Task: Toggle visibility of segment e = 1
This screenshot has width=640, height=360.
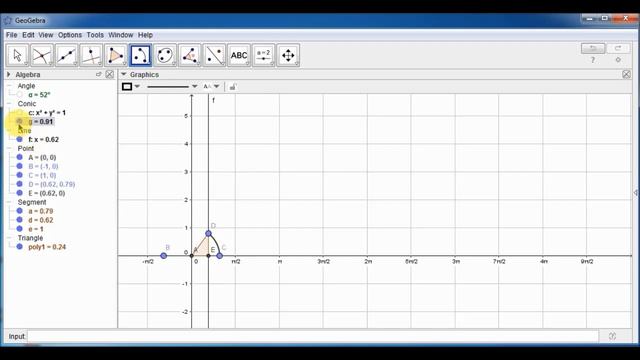Action: (x=20, y=229)
